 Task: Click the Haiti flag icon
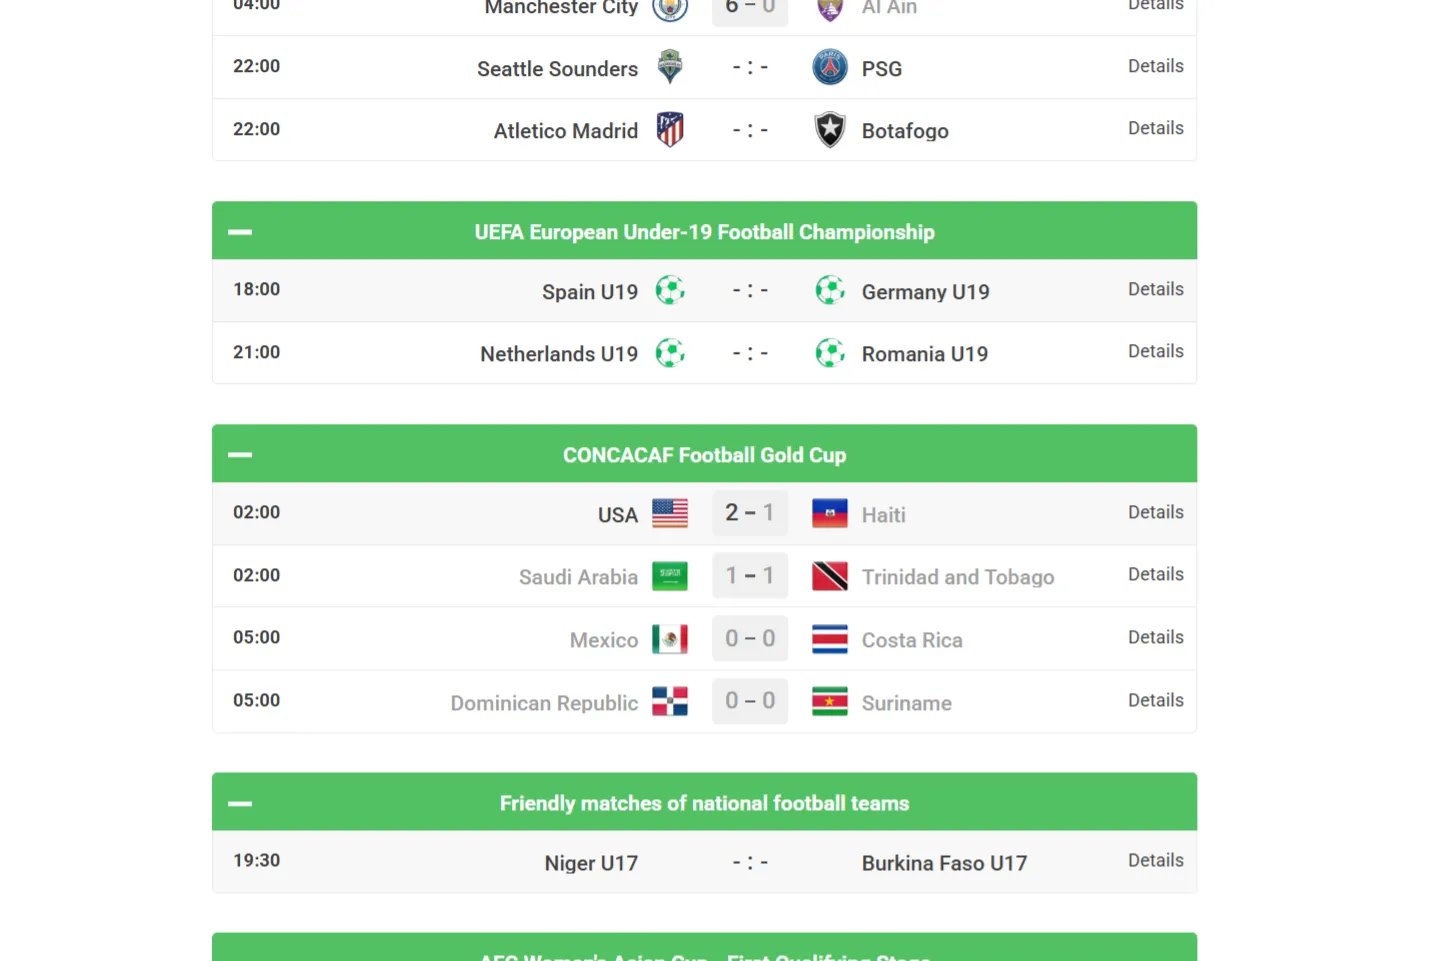(830, 514)
